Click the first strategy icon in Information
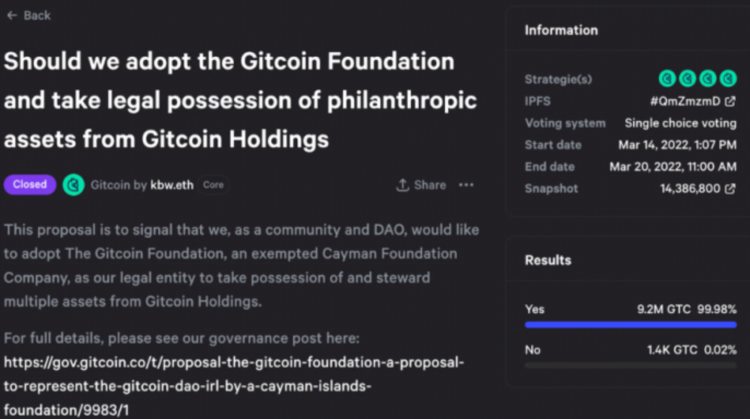 pos(667,78)
